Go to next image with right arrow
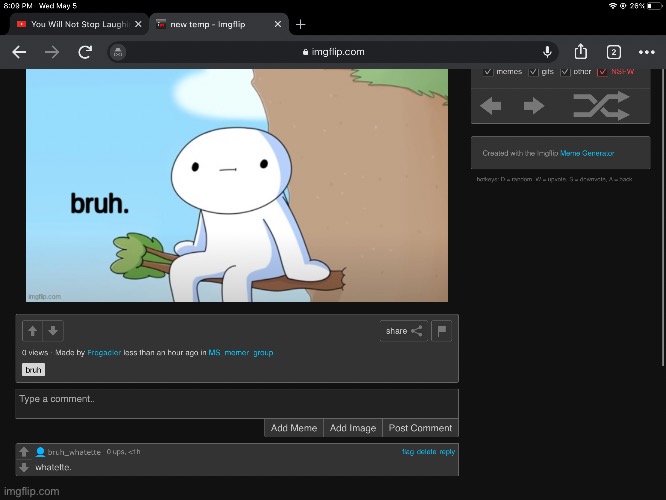Image resolution: width=666 pixels, height=500 pixels. point(533,106)
